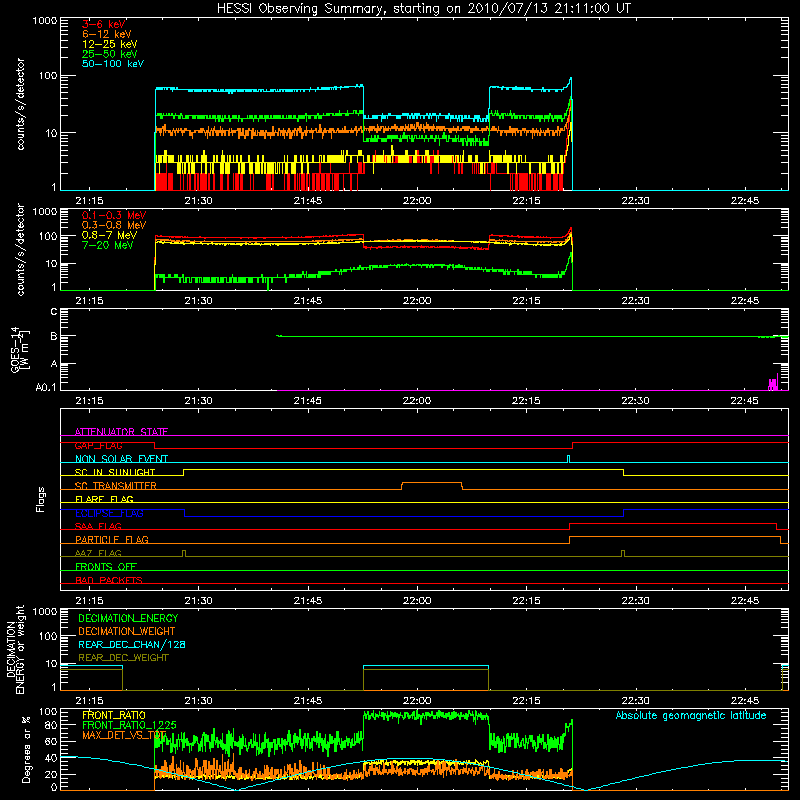This screenshot has width=800, height=800.
Task: Select the GAP_FLAG label
Action: pyautogui.click(x=98, y=445)
